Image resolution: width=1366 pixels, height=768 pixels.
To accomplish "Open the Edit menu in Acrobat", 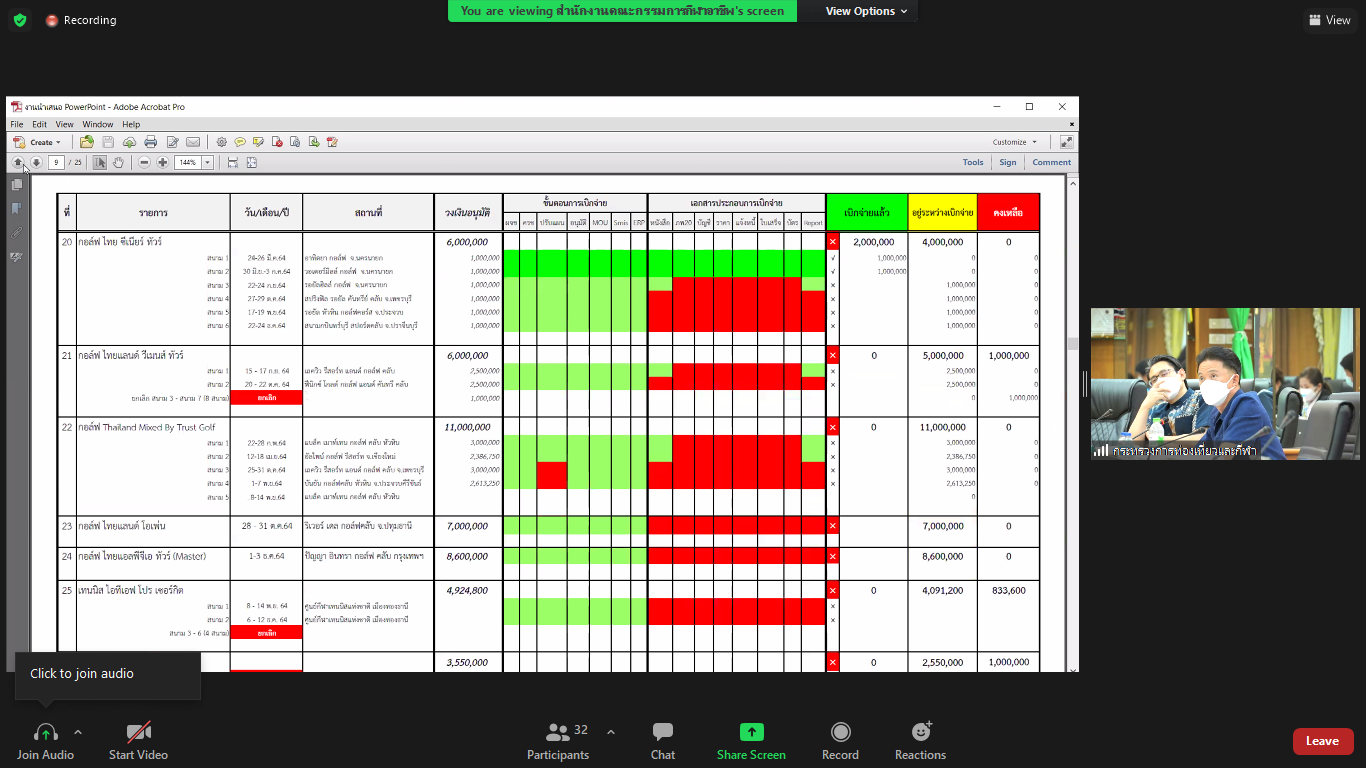I will pyautogui.click(x=39, y=124).
